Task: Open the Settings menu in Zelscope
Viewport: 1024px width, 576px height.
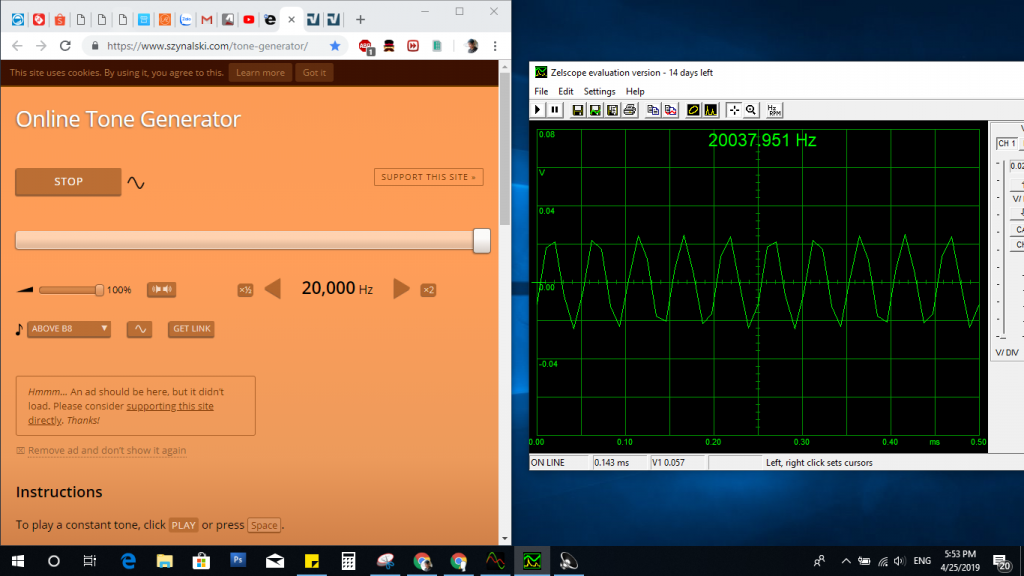Action: tap(600, 91)
